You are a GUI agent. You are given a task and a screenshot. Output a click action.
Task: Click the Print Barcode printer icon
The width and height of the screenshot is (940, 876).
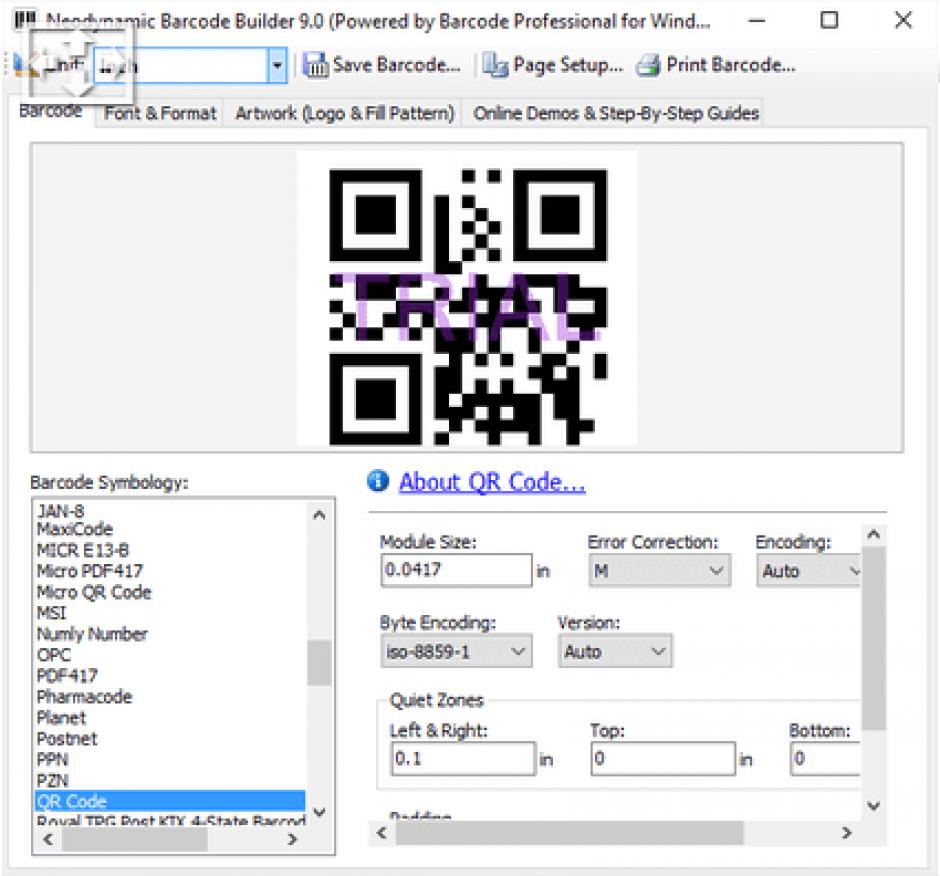click(649, 66)
